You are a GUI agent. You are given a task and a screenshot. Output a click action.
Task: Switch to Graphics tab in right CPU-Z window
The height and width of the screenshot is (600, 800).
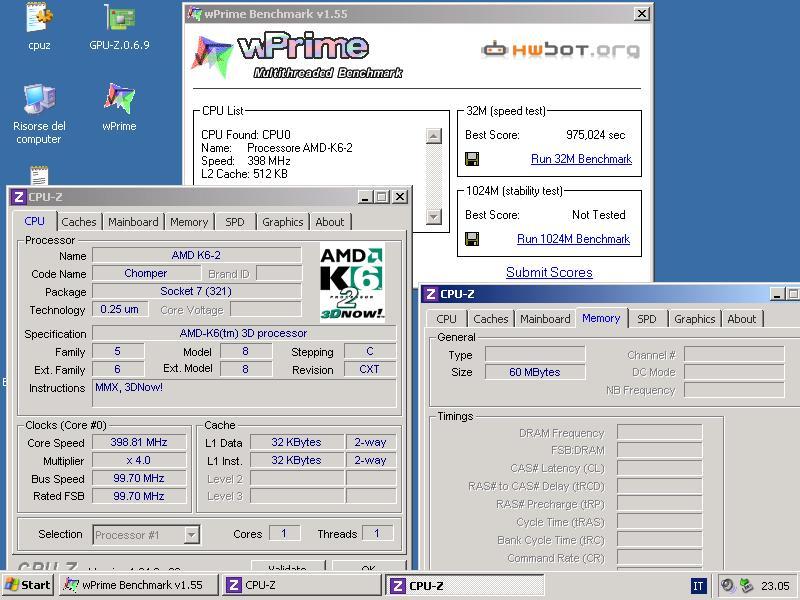pyautogui.click(x=694, y=319)
